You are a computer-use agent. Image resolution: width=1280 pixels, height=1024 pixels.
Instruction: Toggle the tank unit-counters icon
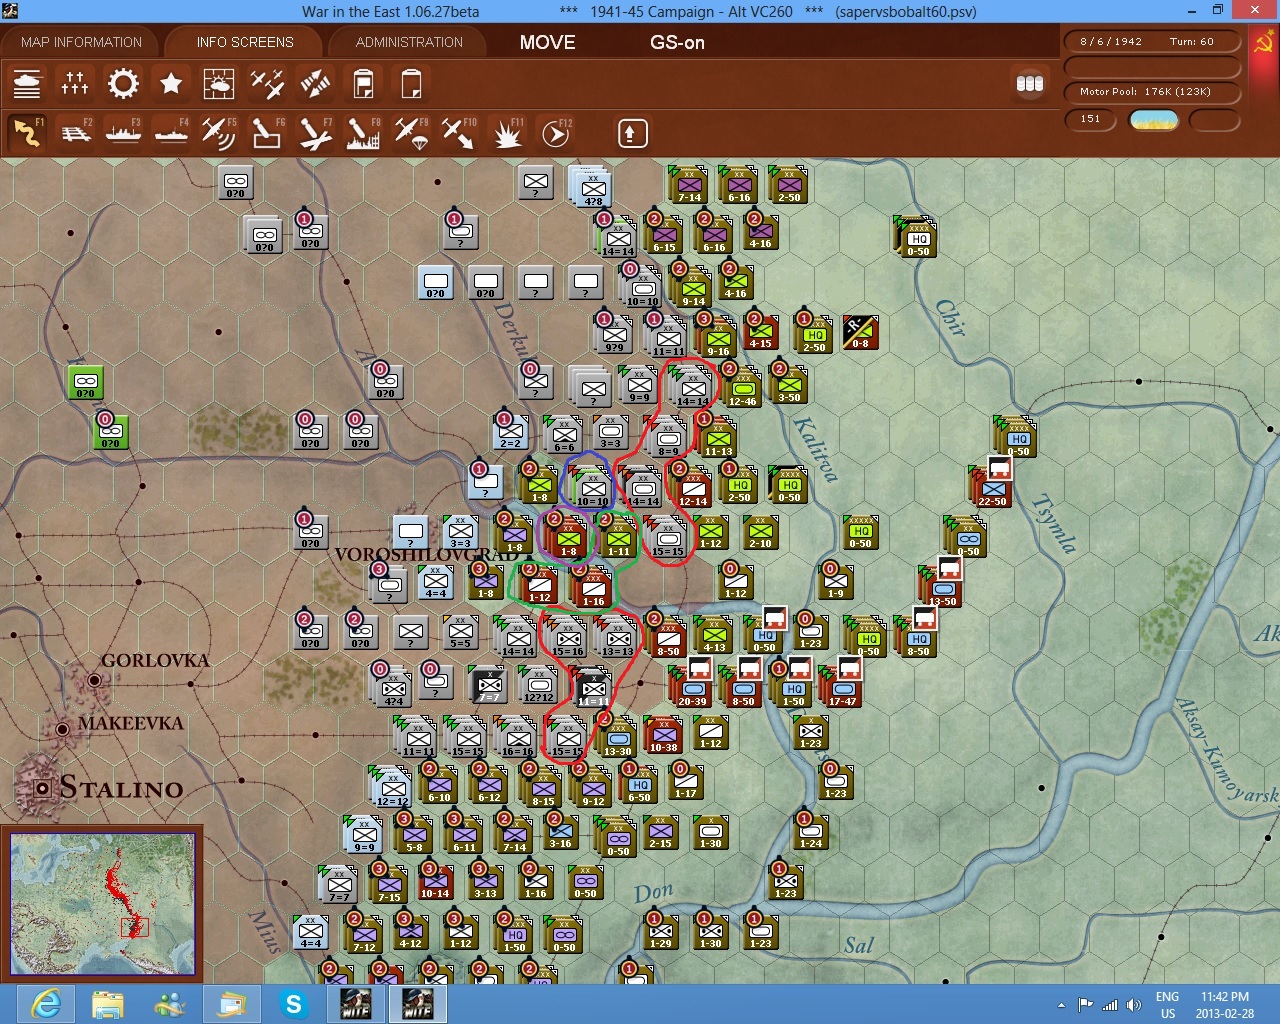(x=27, y=84)
